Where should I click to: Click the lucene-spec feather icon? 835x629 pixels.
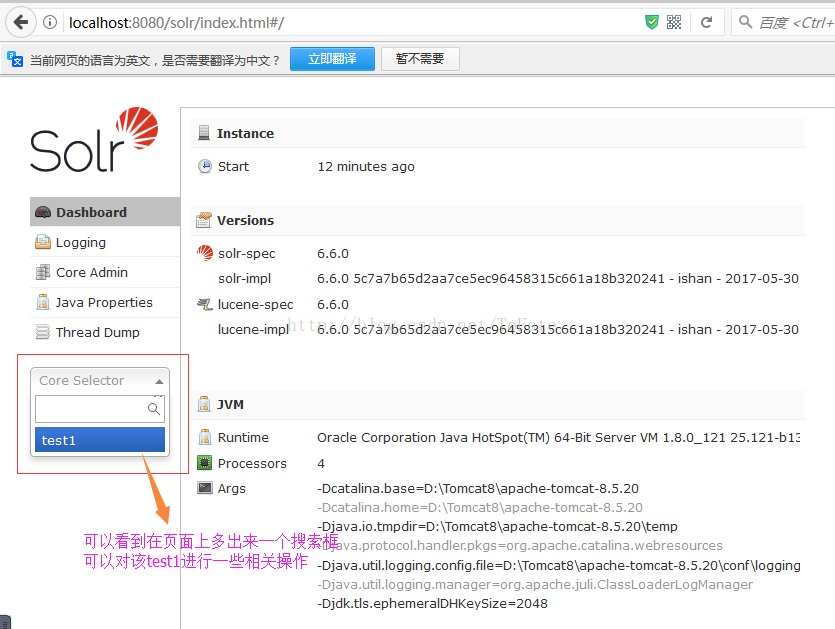pos(204,304)
